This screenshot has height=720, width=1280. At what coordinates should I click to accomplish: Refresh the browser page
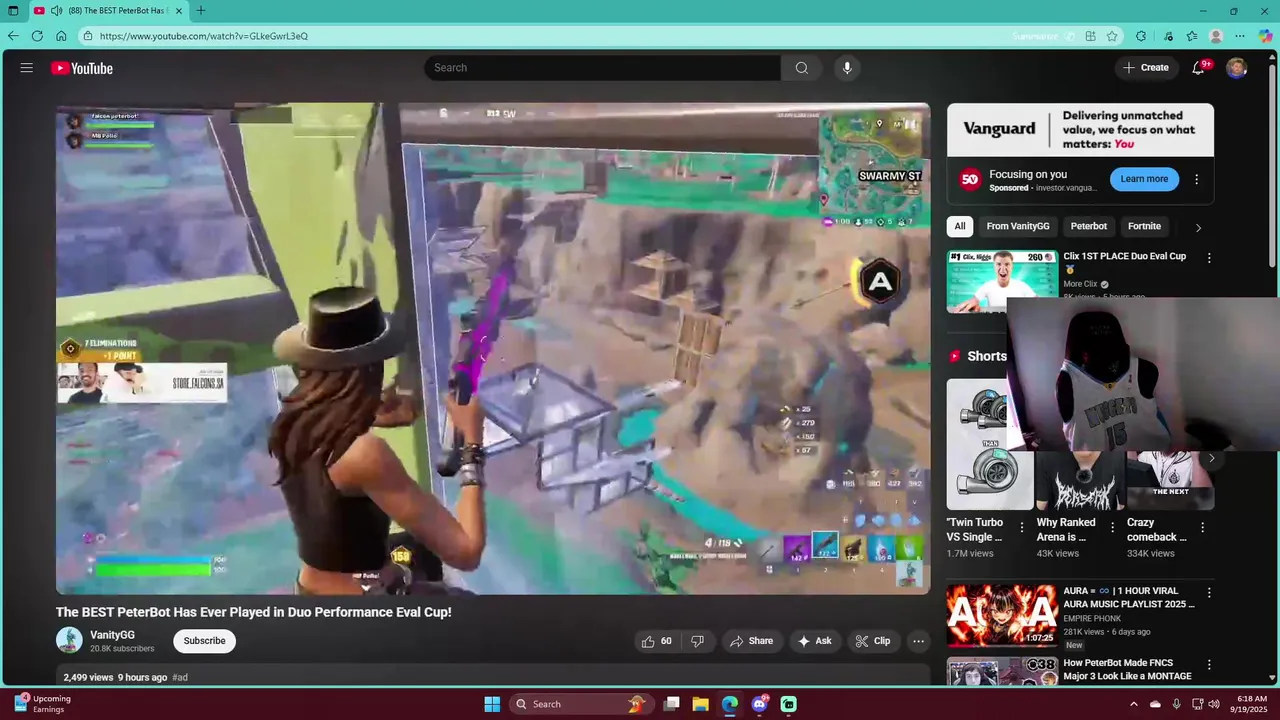click(37, 36)
